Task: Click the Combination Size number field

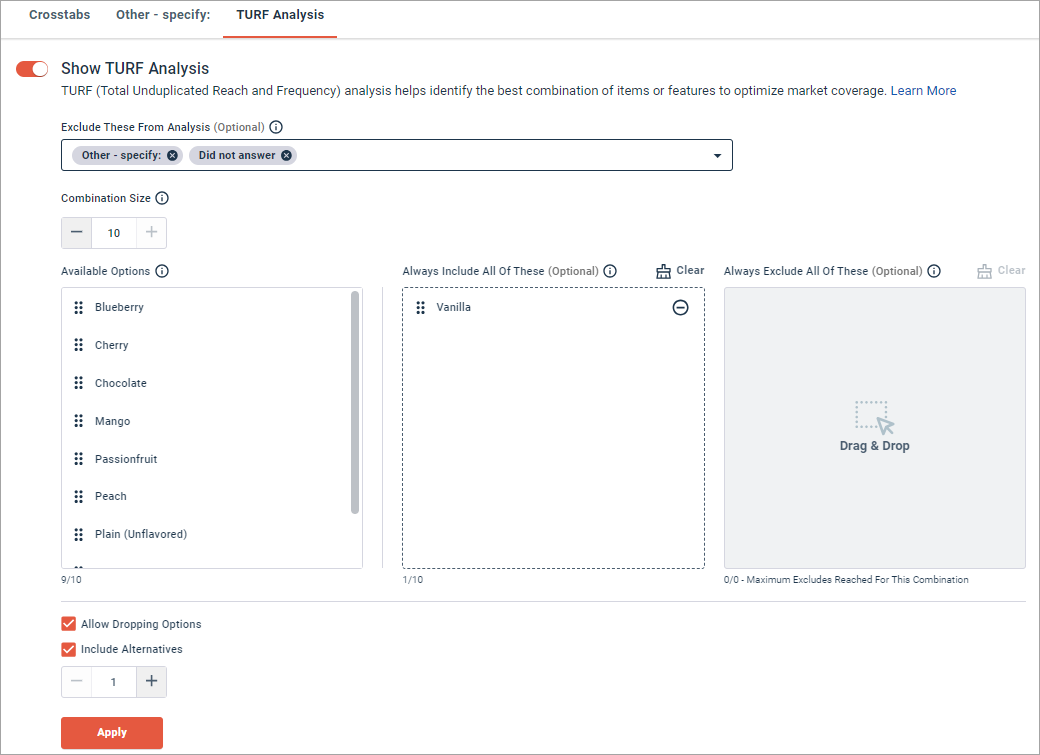Action: [x=114, y=233]
